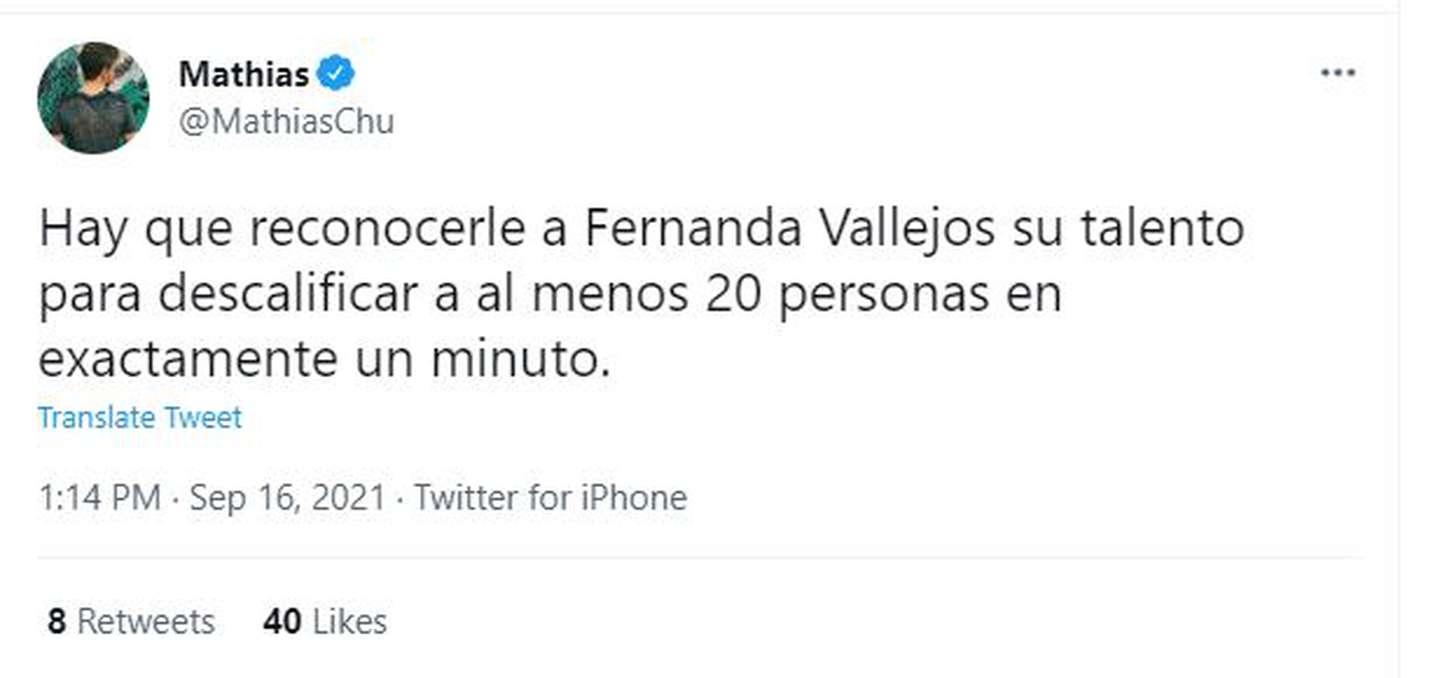The image size is (1440, 678).
Task: Open the 1:14 PM timestamp link
Action: 98,497
